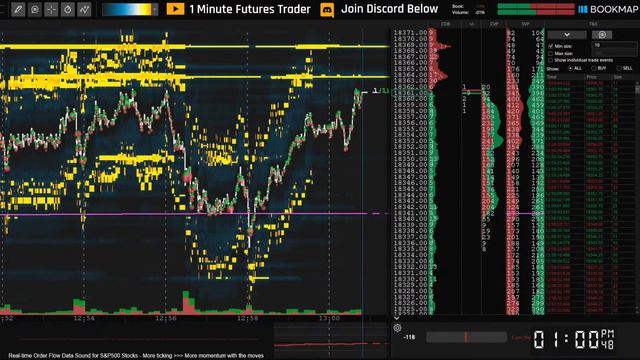This screenshot has width=640, height=360.
Task: Select the SELL radio button
Action: [x=619, y=68]
